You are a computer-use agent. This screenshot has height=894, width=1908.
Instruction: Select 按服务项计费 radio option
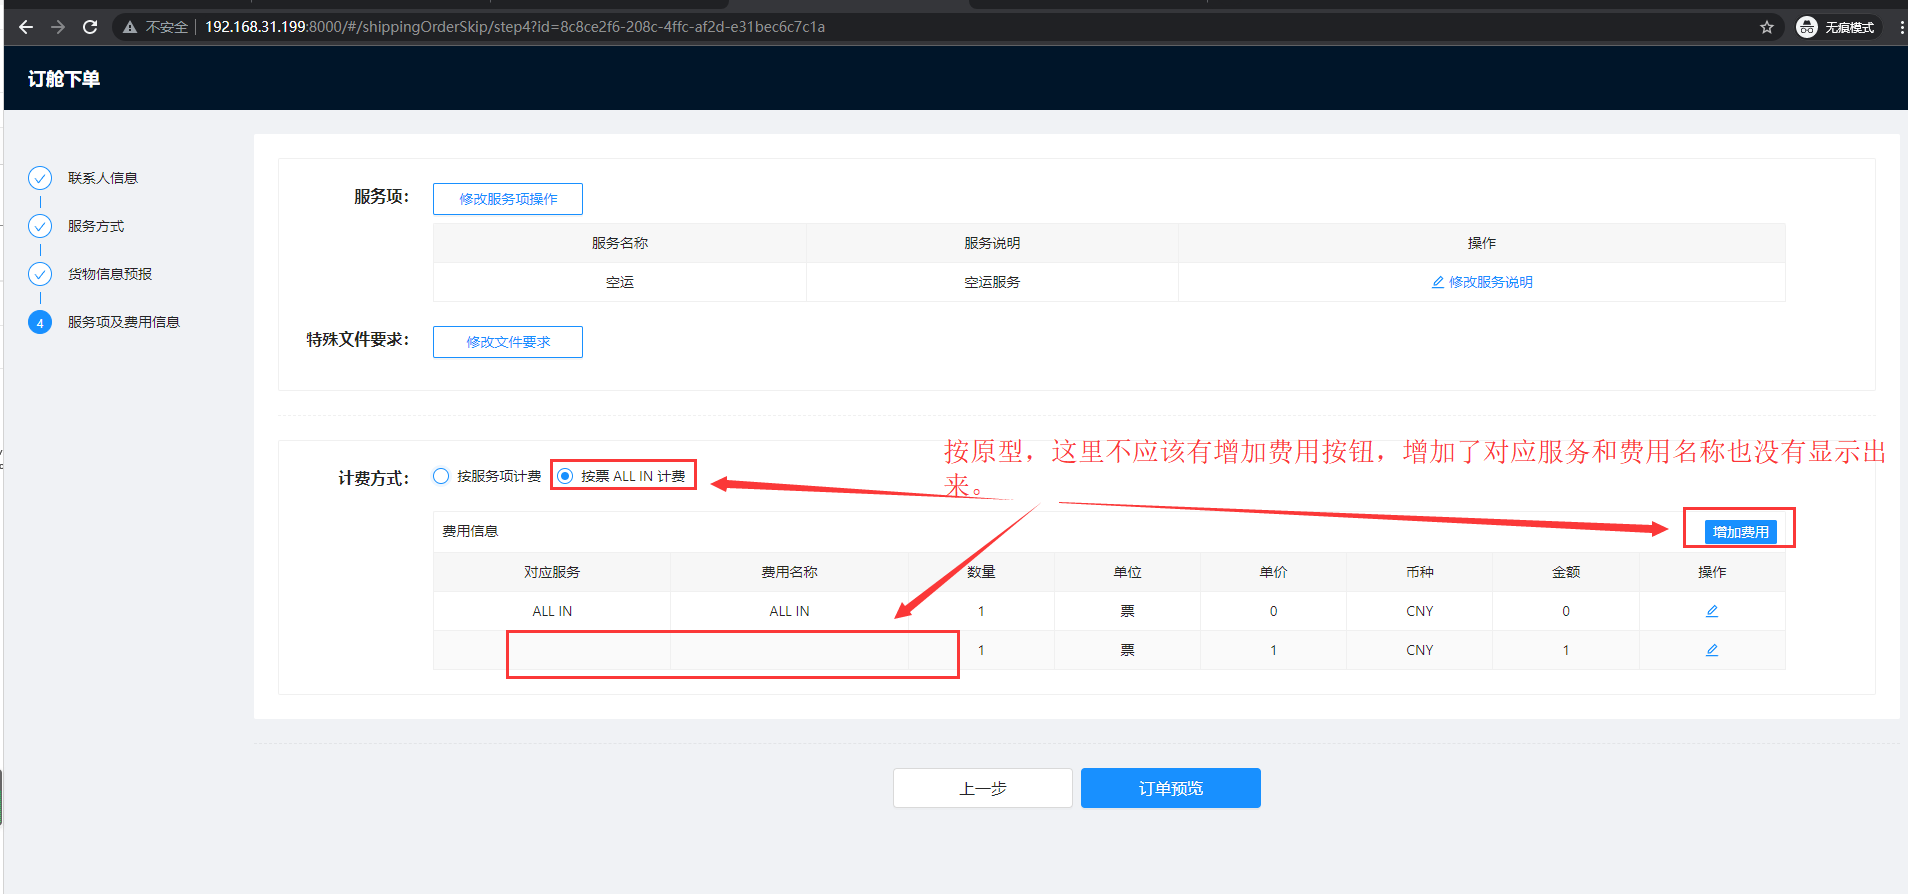click(441, 476)
